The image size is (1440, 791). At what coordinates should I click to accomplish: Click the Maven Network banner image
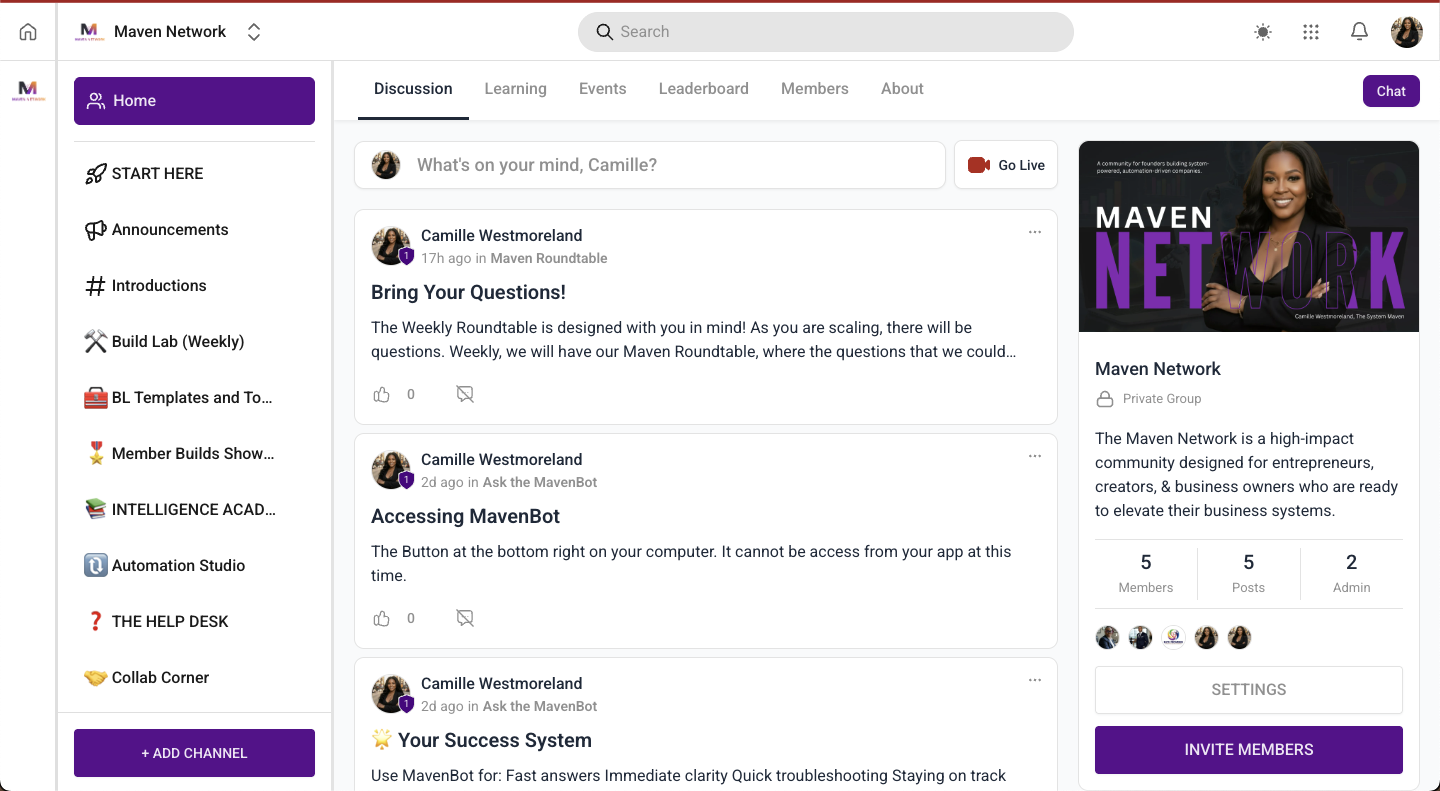(1248, 236)
